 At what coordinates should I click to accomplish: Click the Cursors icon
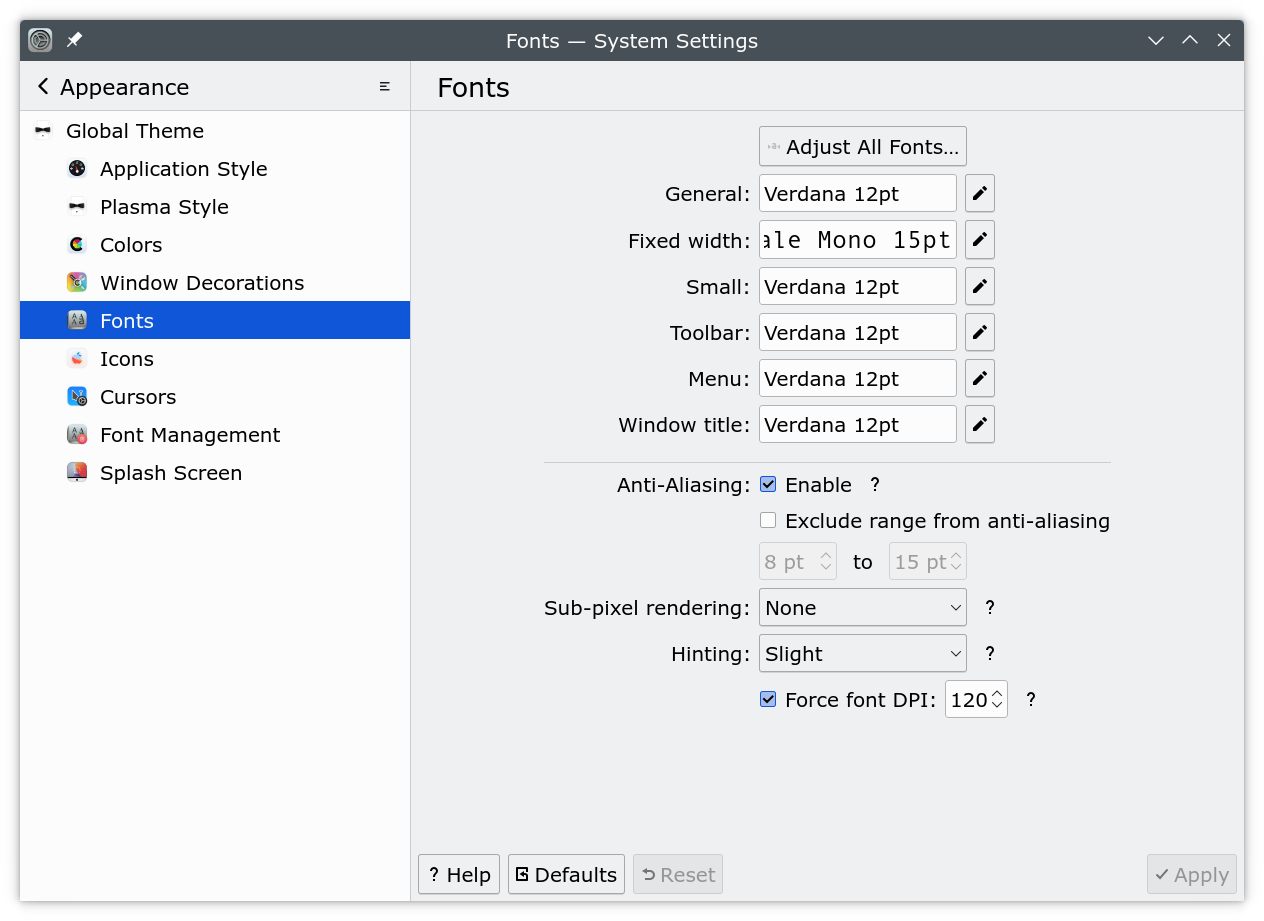pyautogui.click(x=77, y=397)
